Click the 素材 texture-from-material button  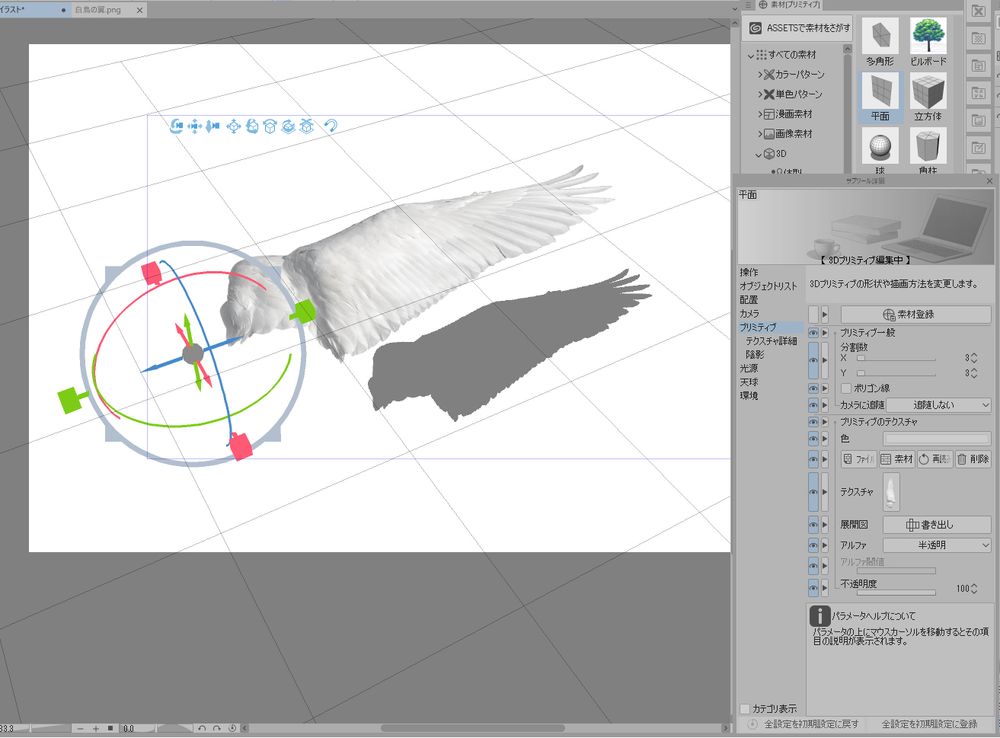(896, 459)
